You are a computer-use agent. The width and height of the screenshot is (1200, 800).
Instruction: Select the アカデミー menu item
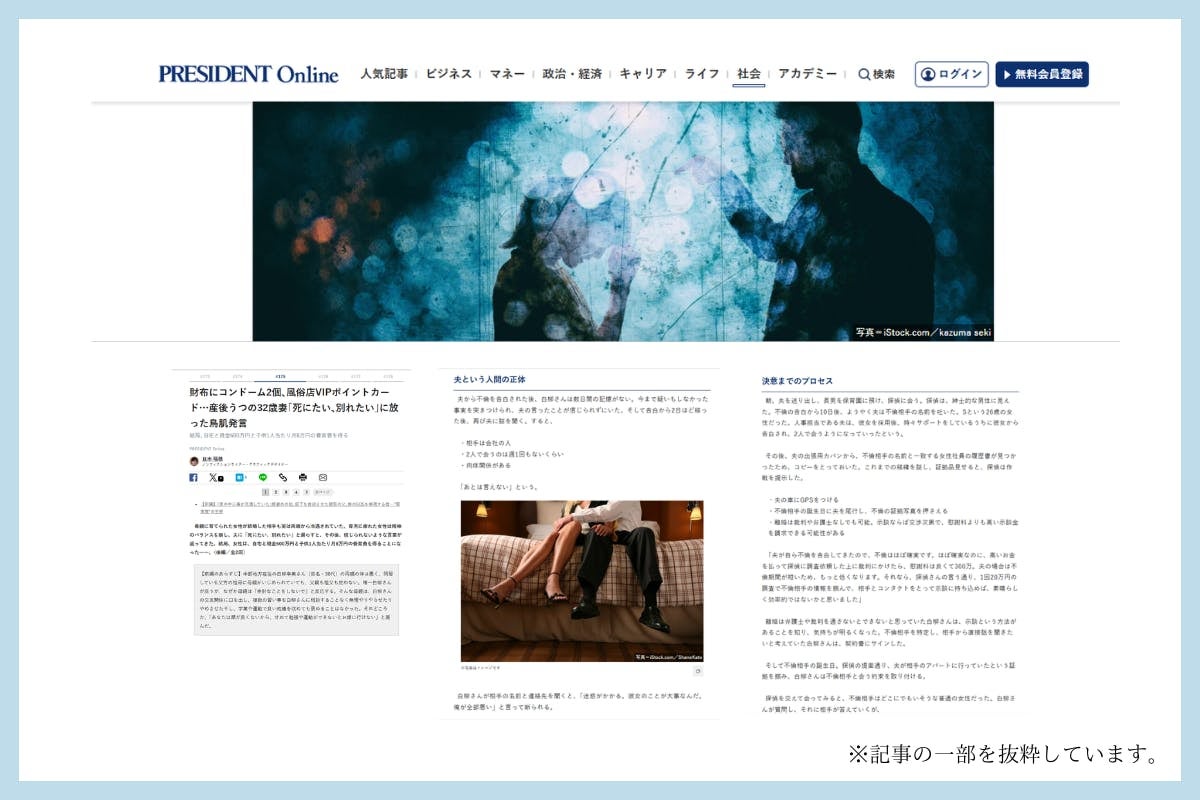pos(807,74)
